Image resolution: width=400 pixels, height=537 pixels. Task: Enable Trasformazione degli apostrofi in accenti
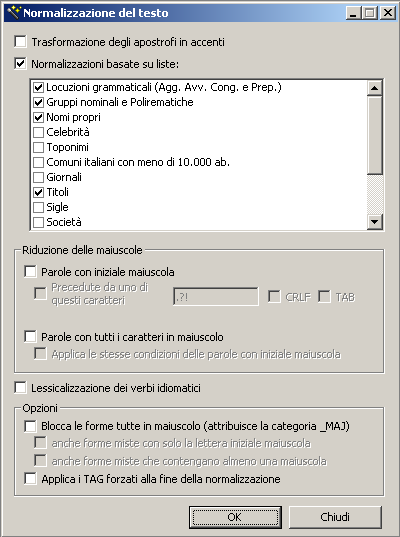[x=21, y=42]
